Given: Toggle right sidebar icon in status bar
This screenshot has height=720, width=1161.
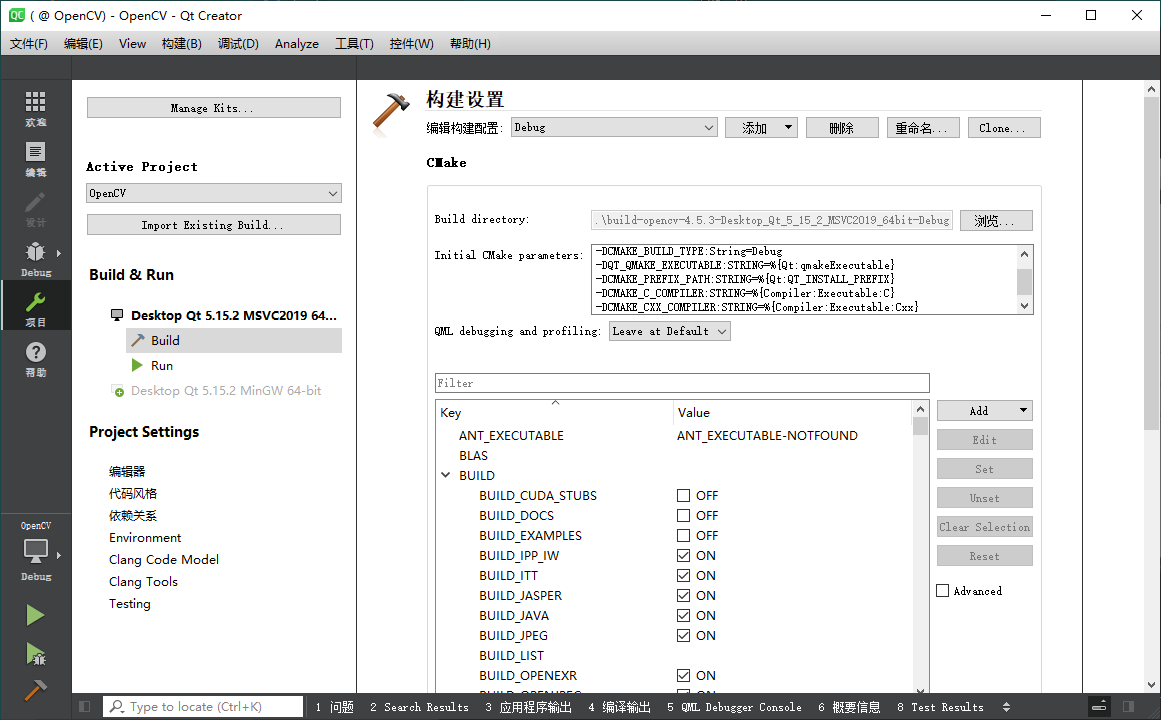Looking at the screenshot, I should (x=1128, y=707).
